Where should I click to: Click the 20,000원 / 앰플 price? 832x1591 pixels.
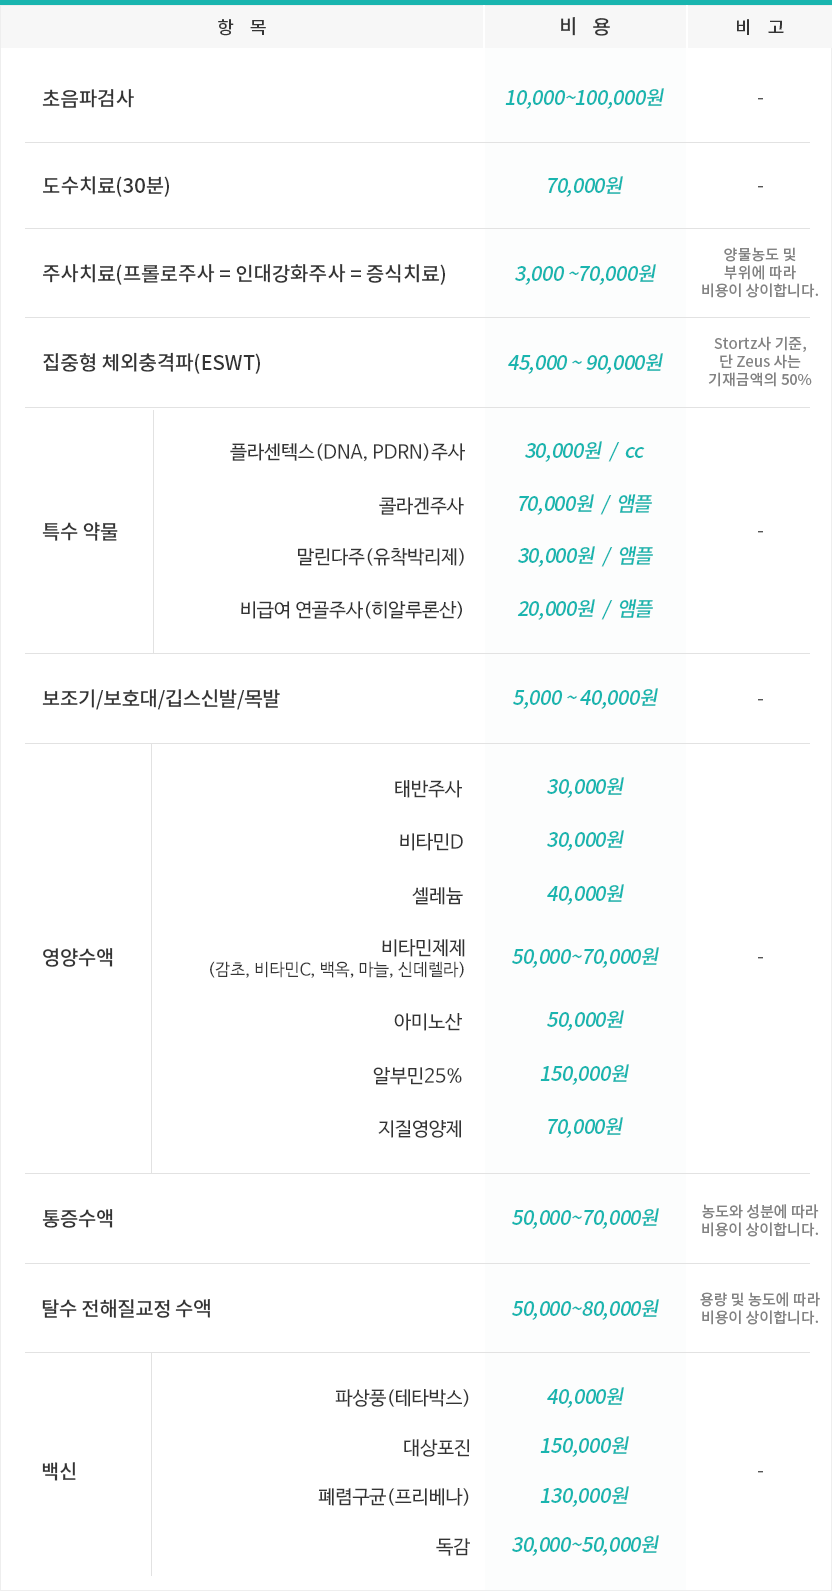[585, 609]
